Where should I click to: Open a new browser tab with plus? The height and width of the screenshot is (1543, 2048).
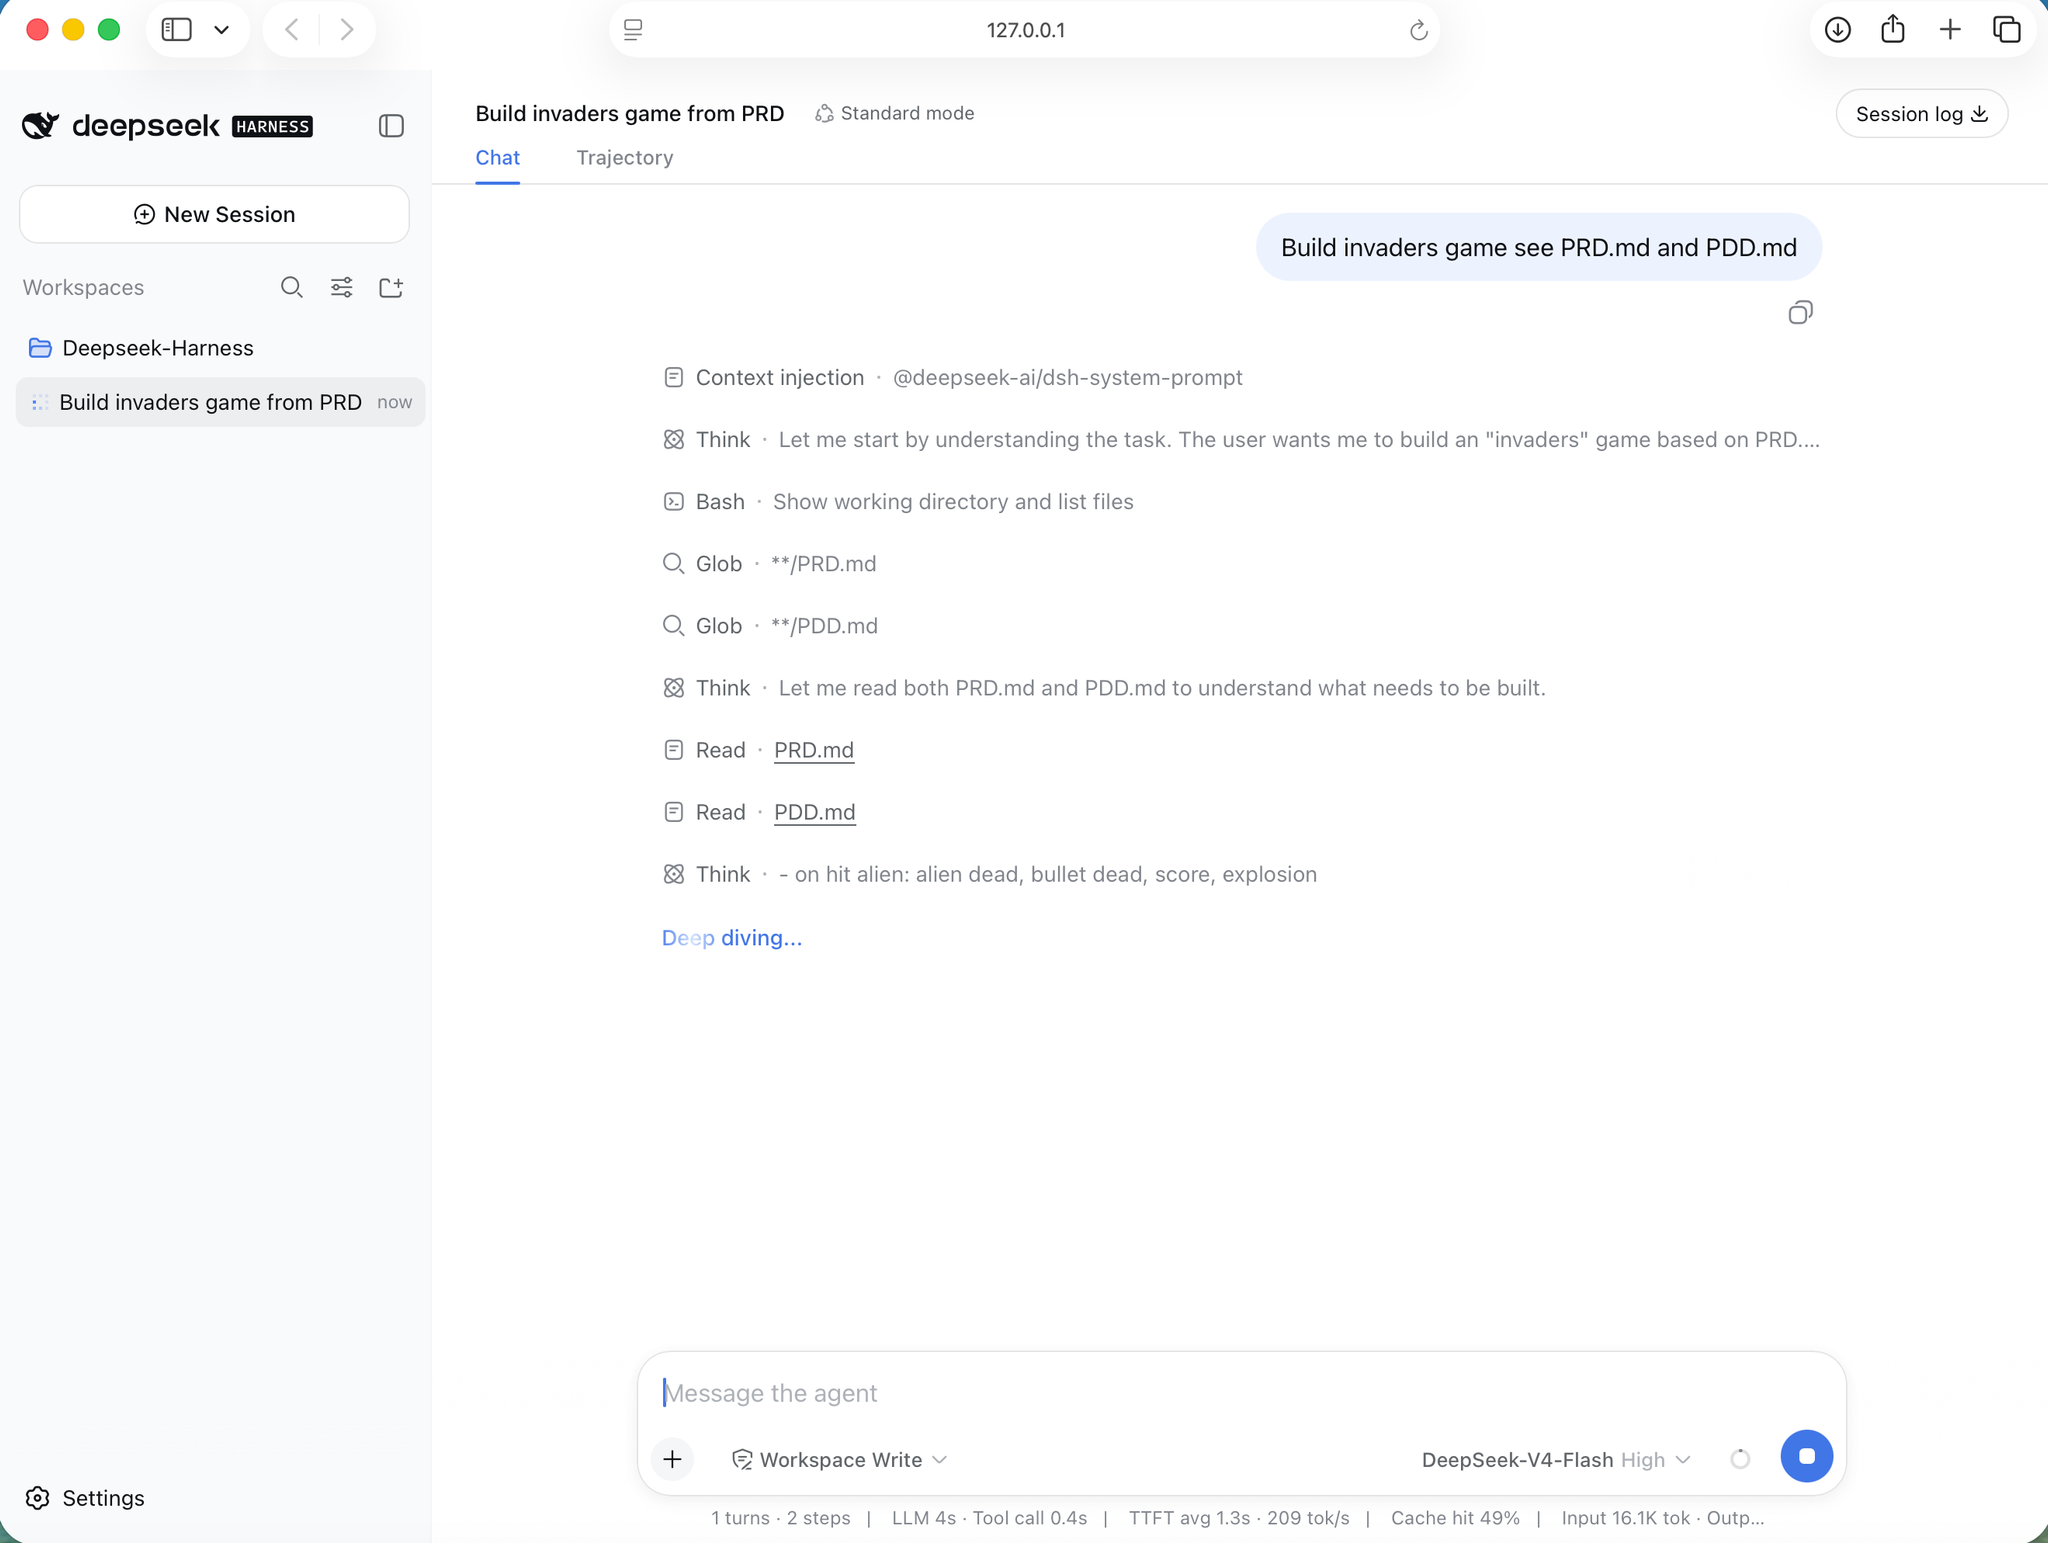point(1950,30)
